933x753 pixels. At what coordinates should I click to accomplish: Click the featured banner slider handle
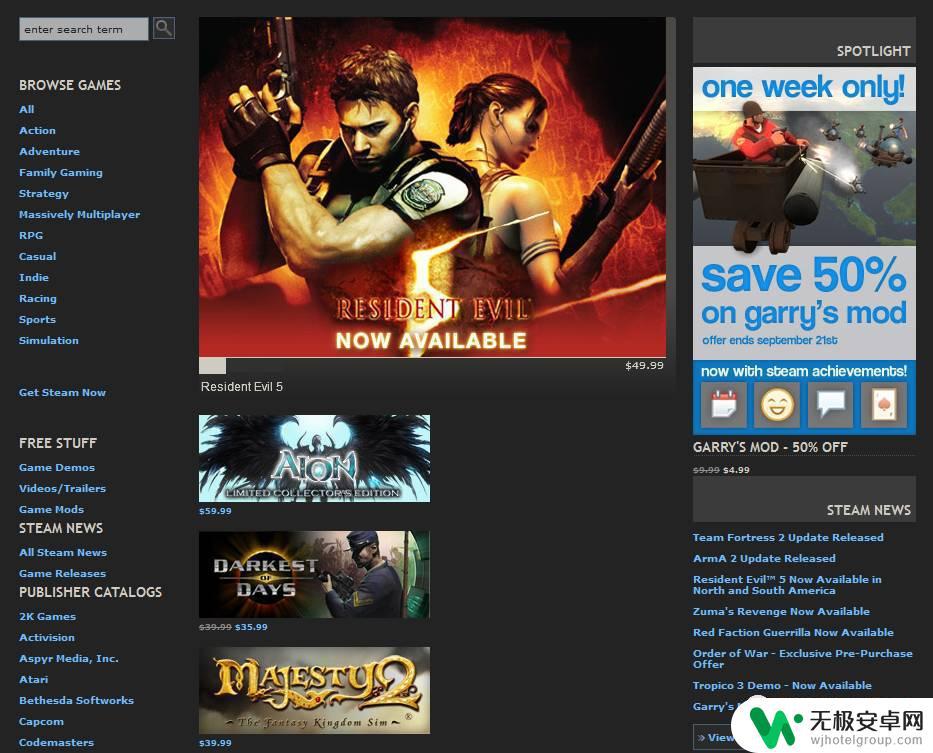[212, 365]
